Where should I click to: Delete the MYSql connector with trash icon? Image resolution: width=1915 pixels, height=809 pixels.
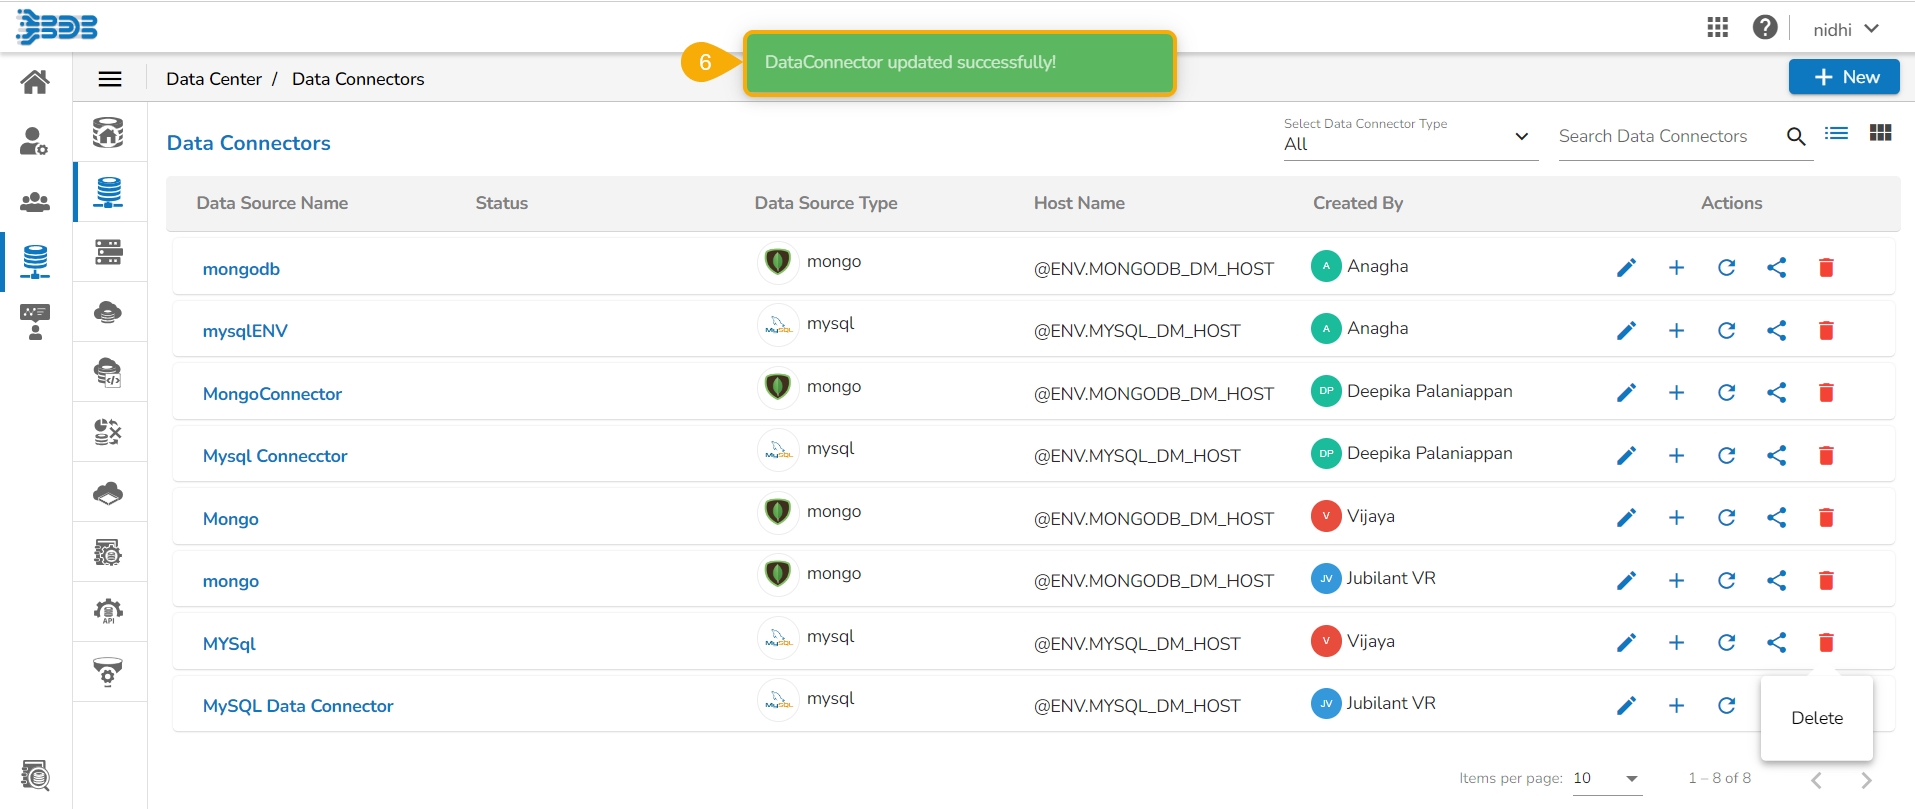1826,643
